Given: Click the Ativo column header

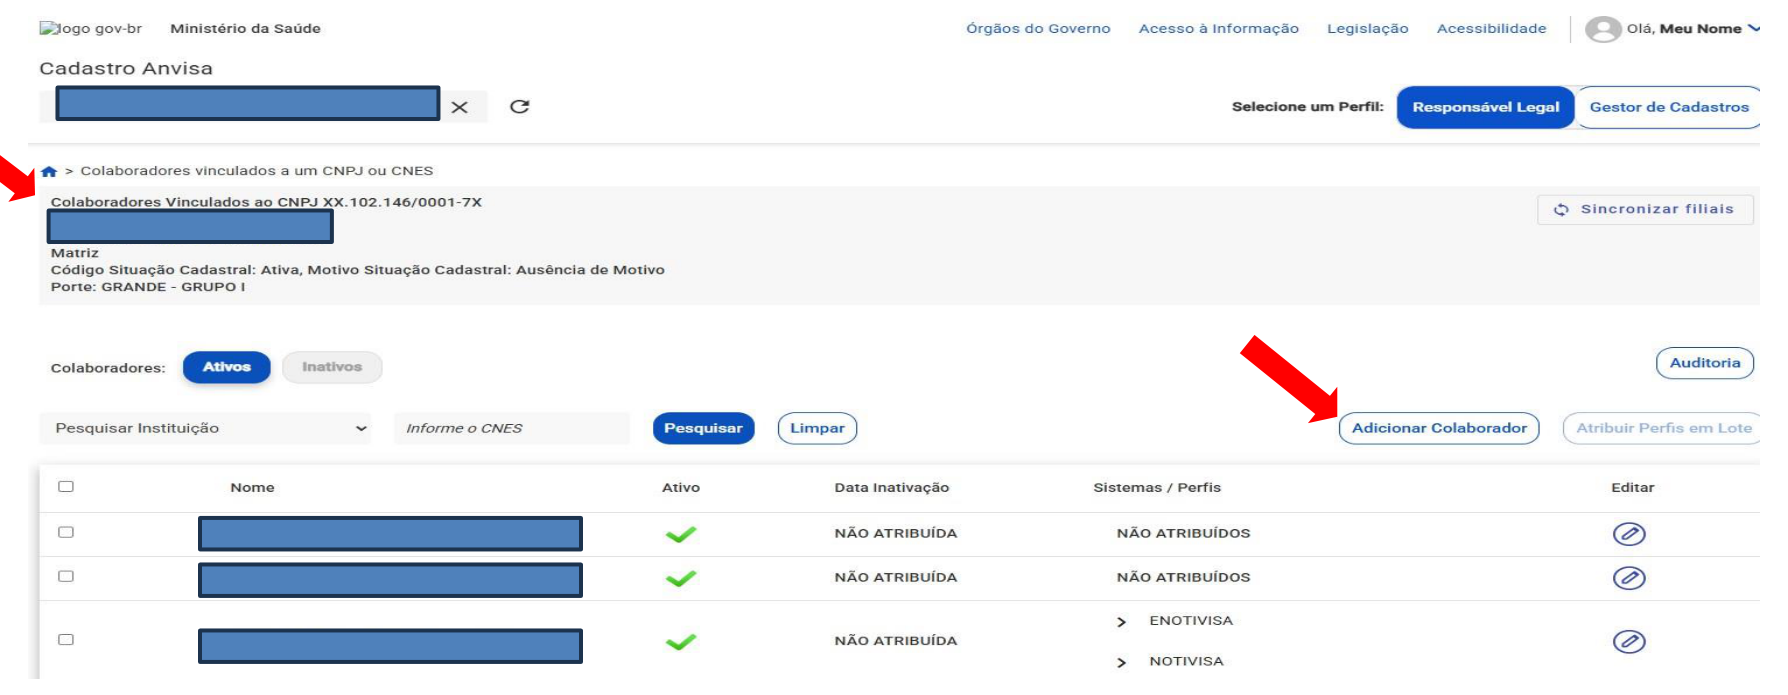Looking at the screenshot, I should pos(681,488).
